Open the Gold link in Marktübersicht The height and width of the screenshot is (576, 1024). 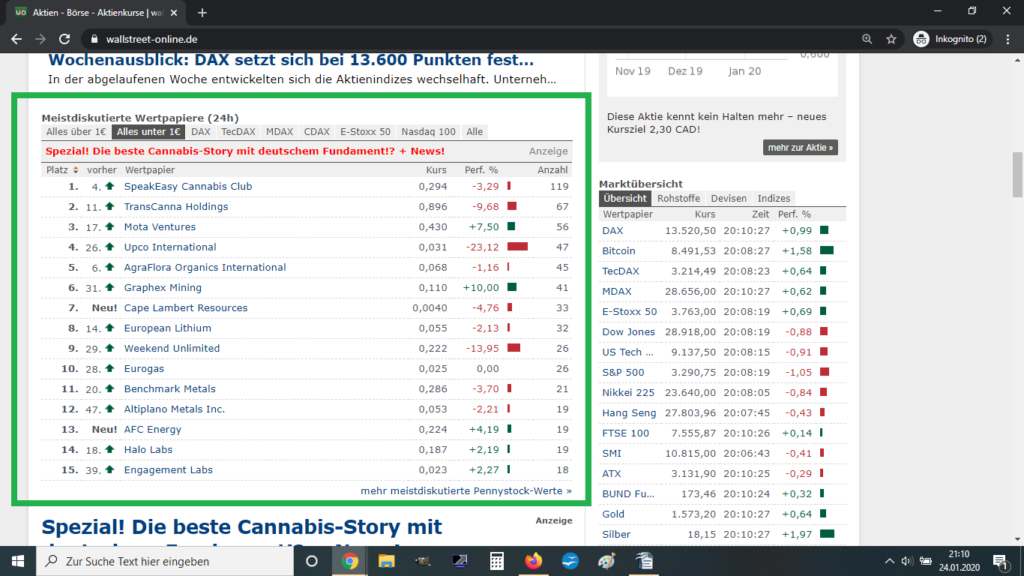(613, 514)
